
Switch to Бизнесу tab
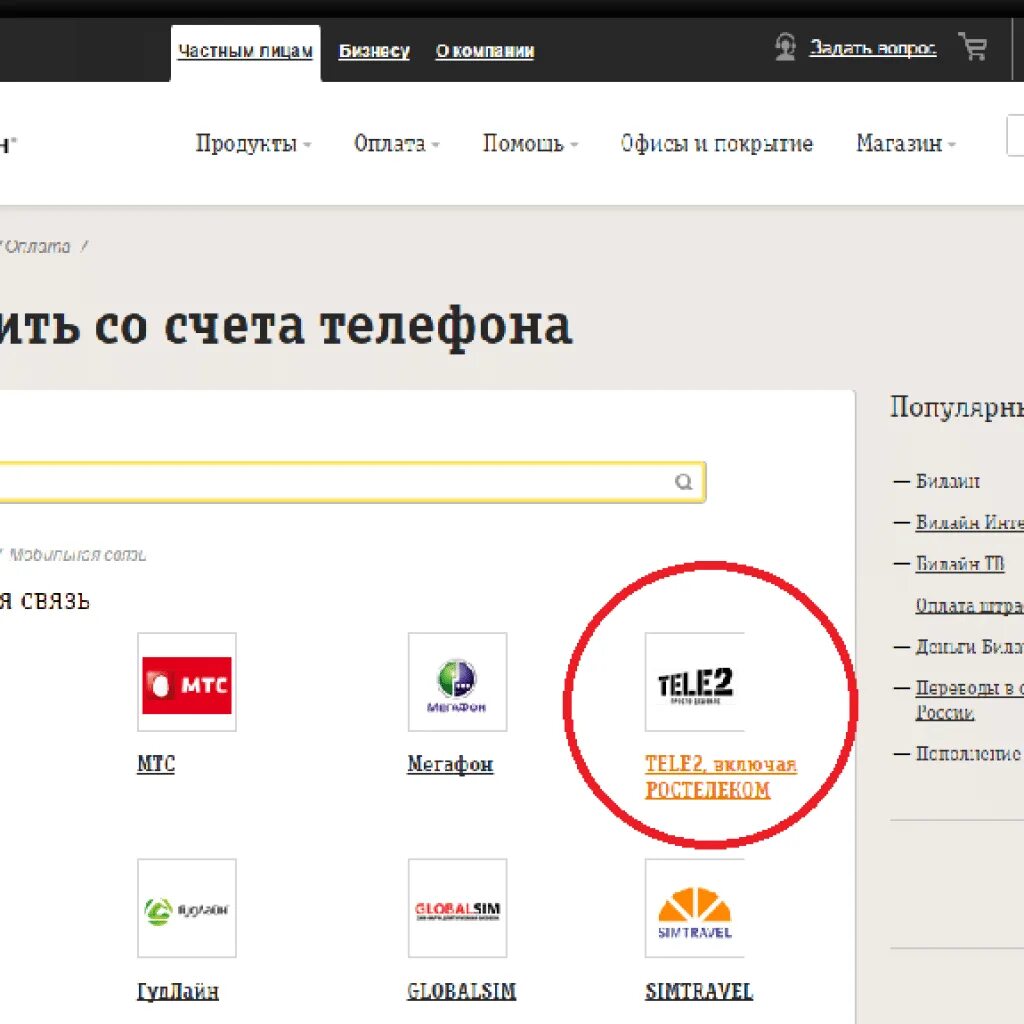[374, 51]
